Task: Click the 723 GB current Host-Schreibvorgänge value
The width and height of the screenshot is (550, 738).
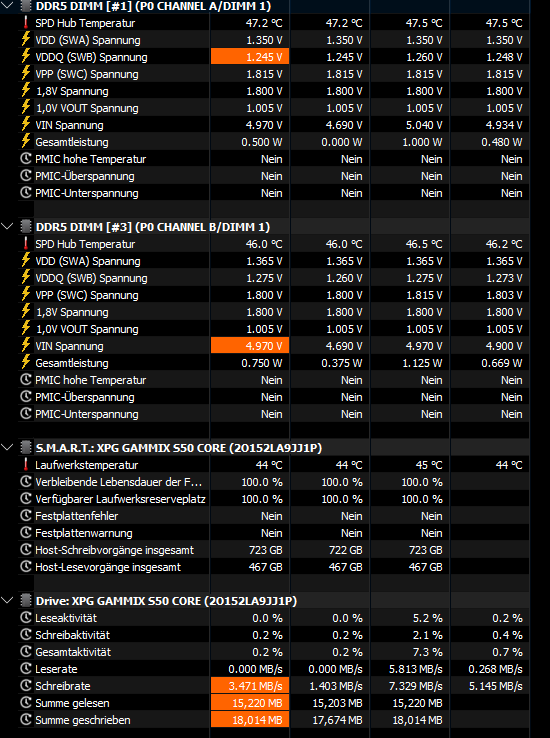Action: point(266,550)
